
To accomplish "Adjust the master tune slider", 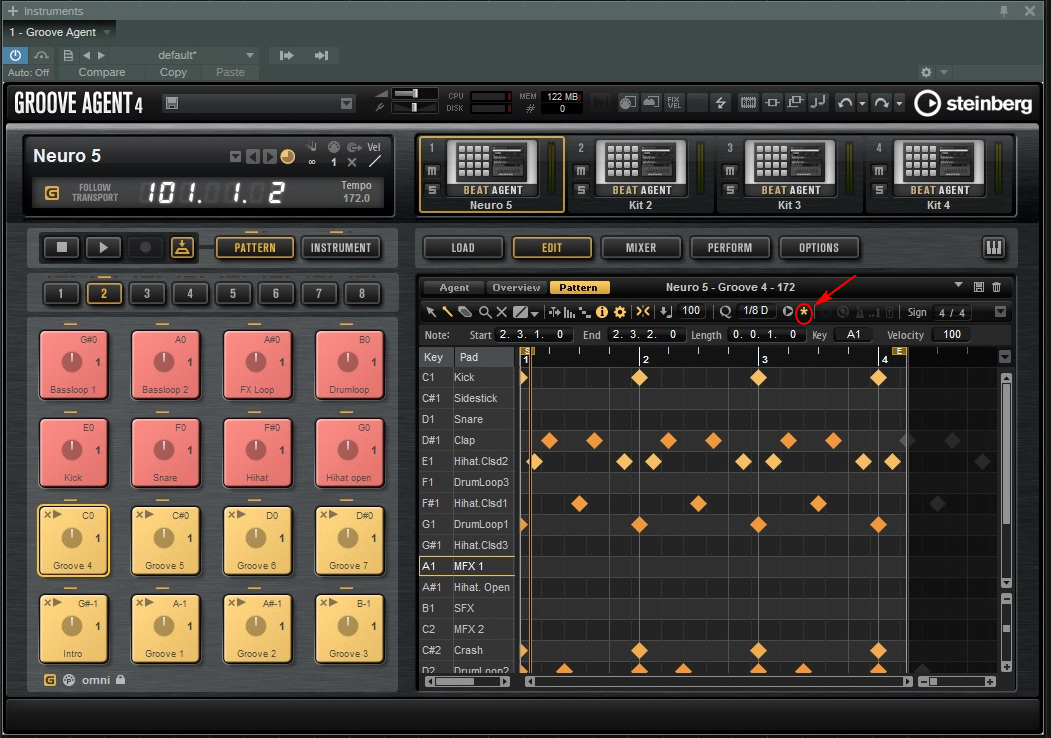I will pyautogui.click(x=414, y=107).
